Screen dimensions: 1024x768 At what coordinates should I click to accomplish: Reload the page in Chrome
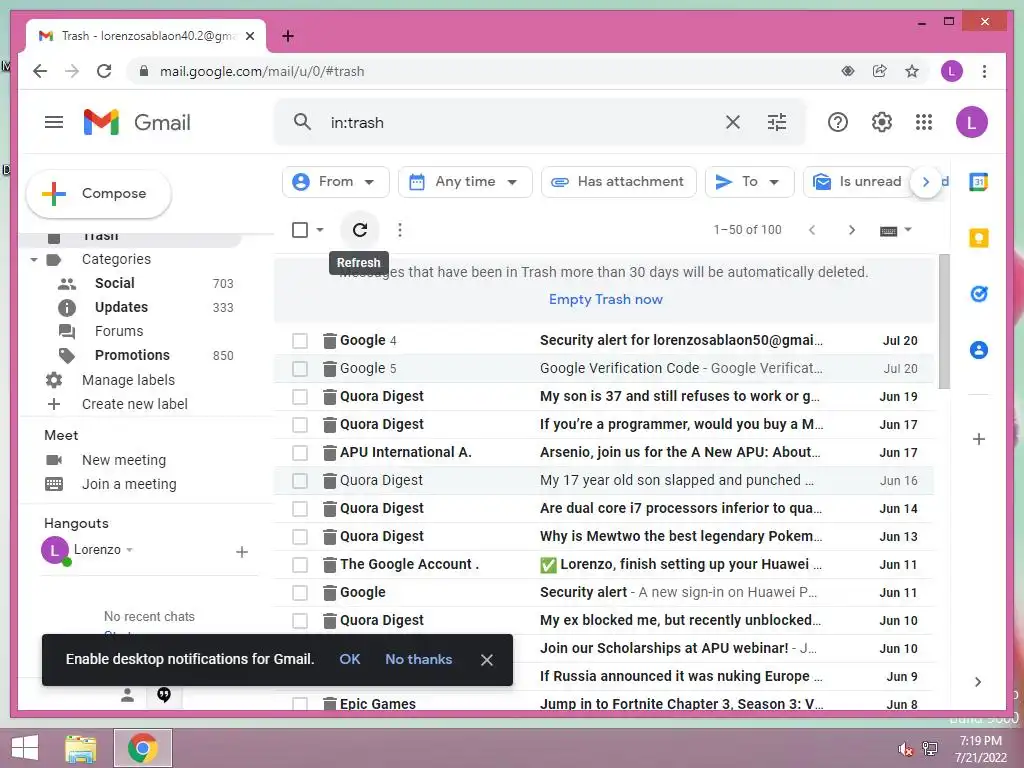(104, 71)
